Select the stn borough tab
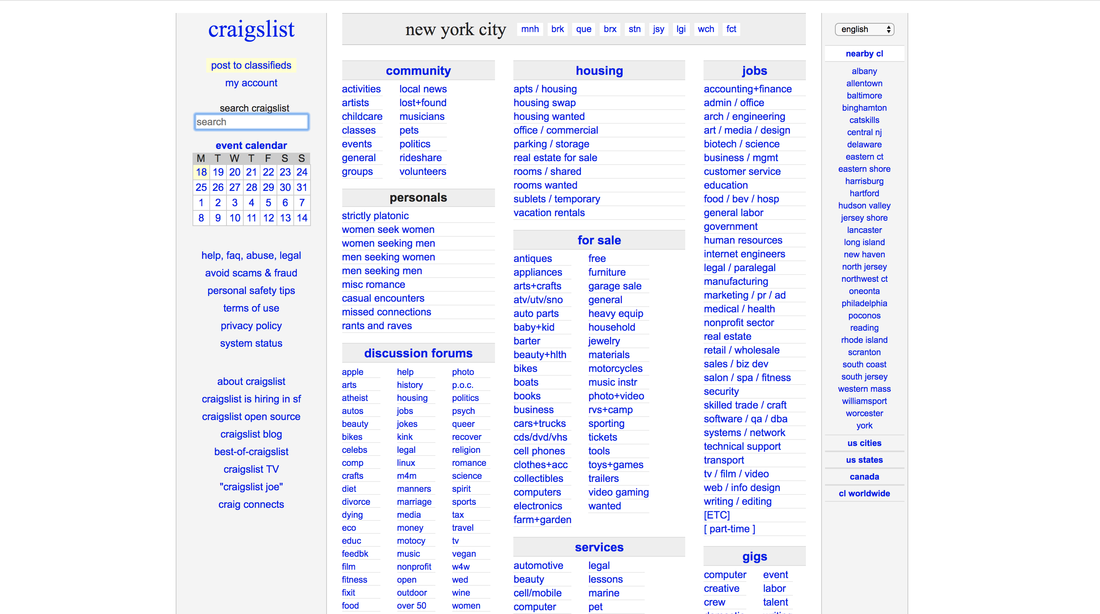The image size is (1100, 614). (x=635, y=29)
